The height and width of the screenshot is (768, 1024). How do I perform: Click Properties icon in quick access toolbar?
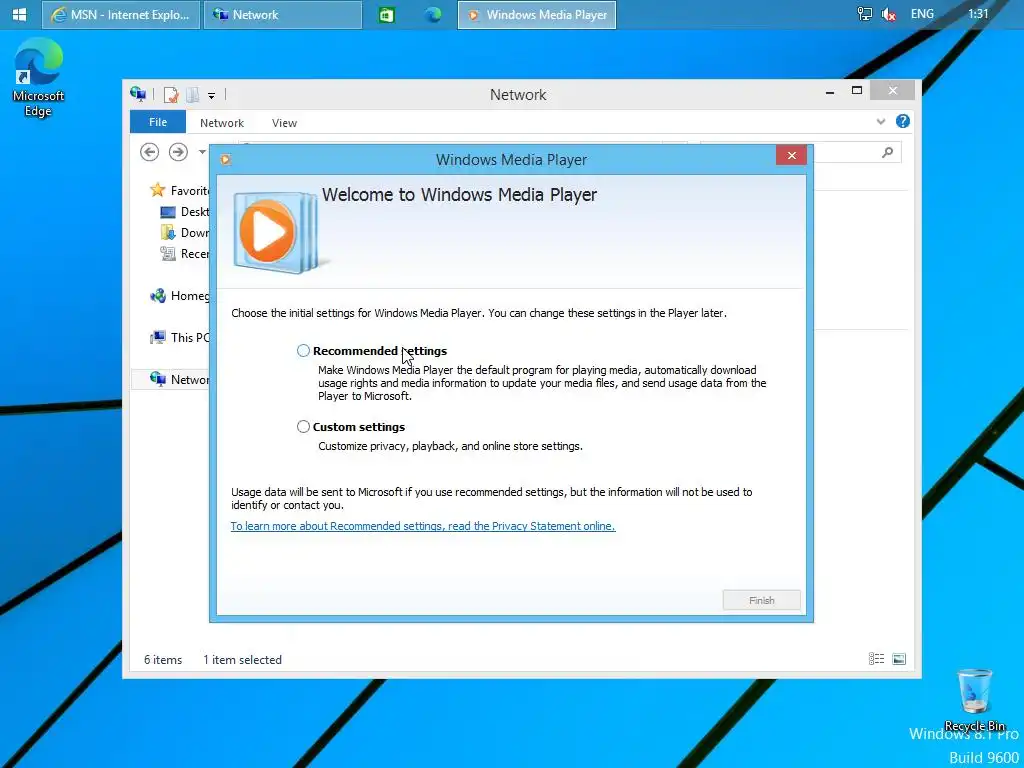[171, 95]
